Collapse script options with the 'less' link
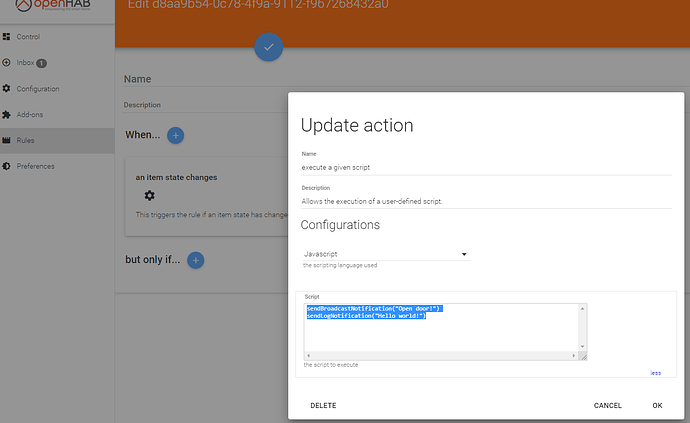The height and width of the screenshot is (423, 690). 655,373
